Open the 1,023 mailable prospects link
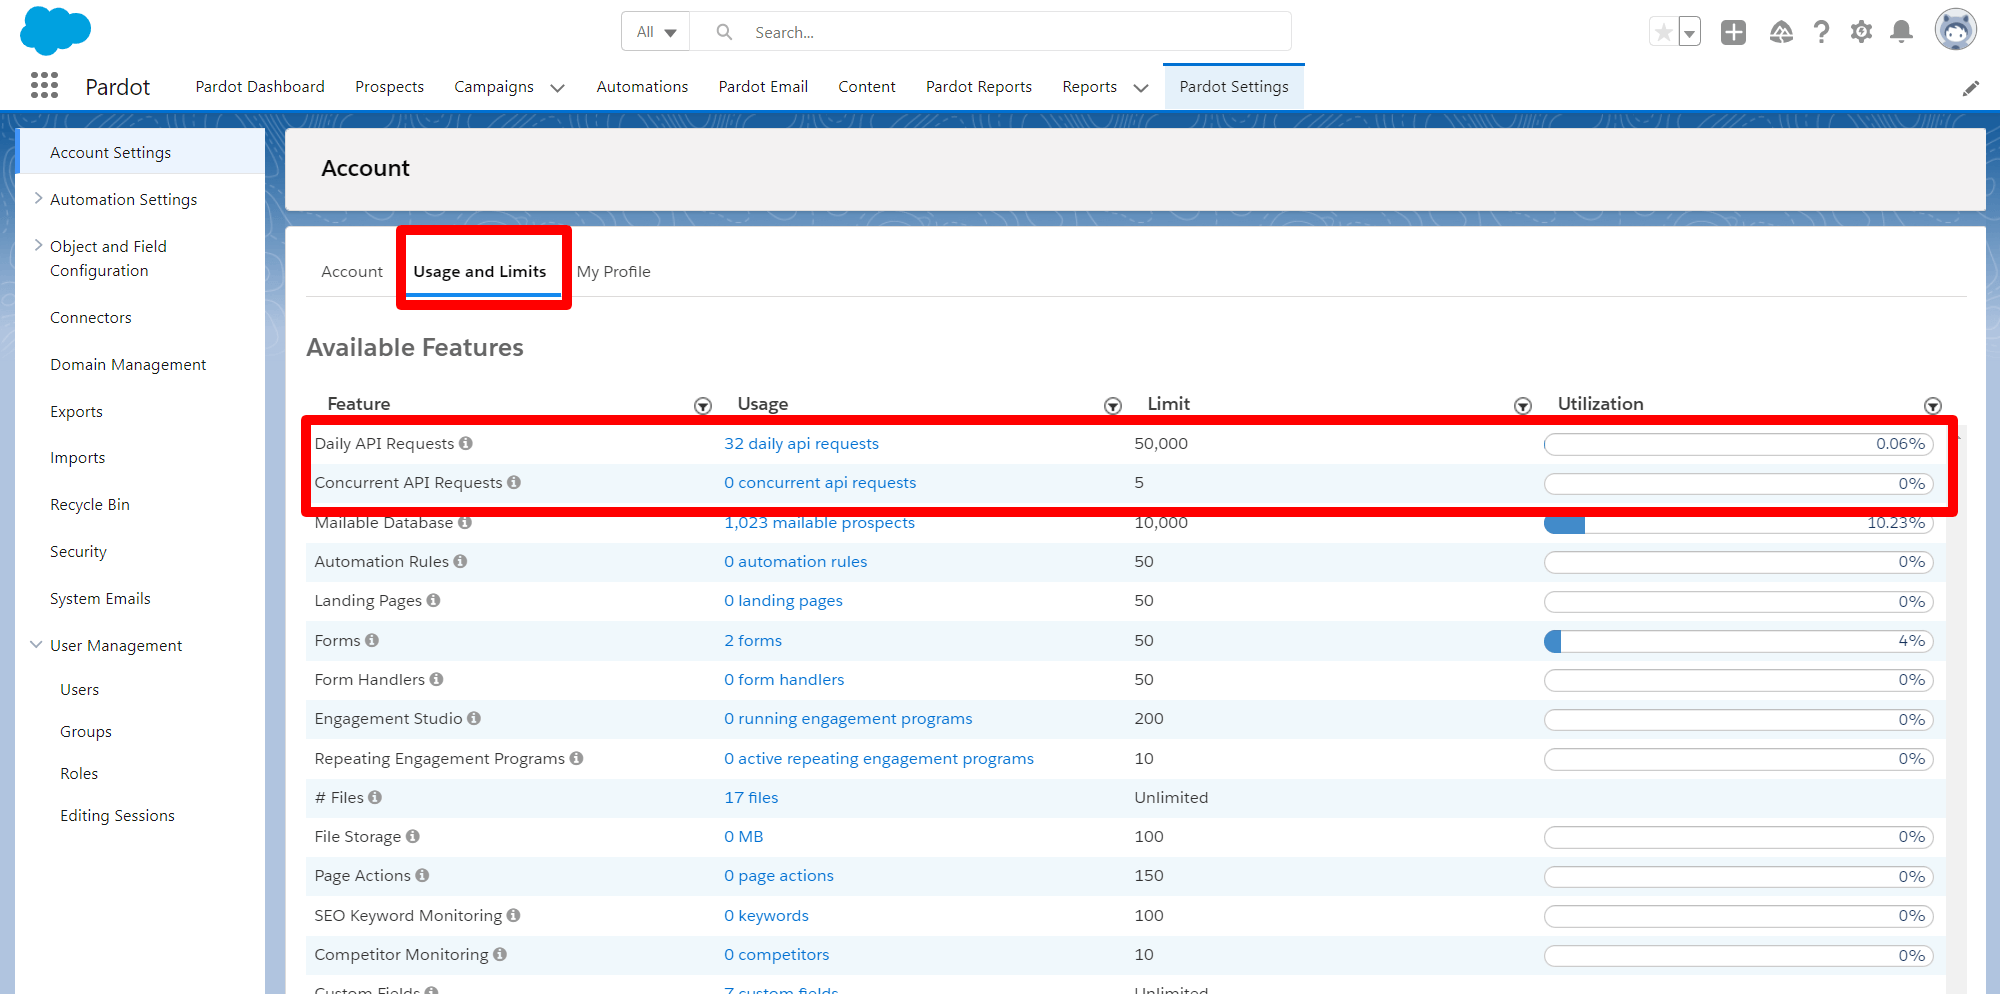This screenshot has width=2000, height=994. pyautogui.click(x=819, y=523)
